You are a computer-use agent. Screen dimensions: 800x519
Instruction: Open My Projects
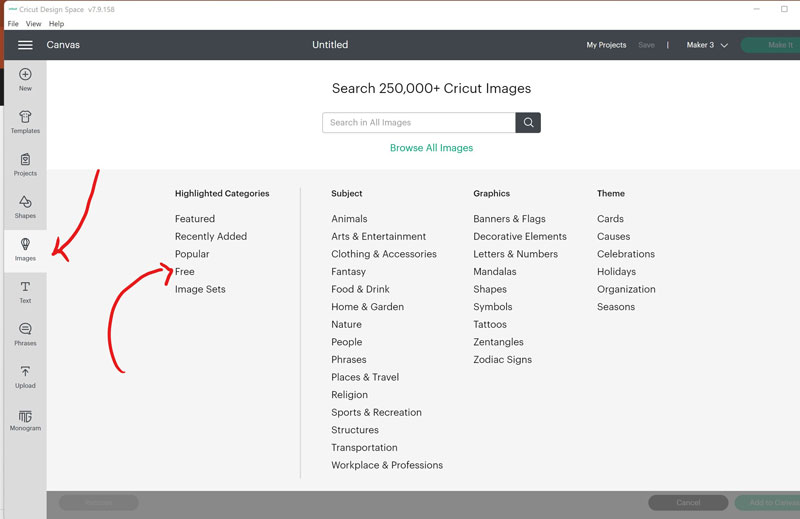coord(606,45)
